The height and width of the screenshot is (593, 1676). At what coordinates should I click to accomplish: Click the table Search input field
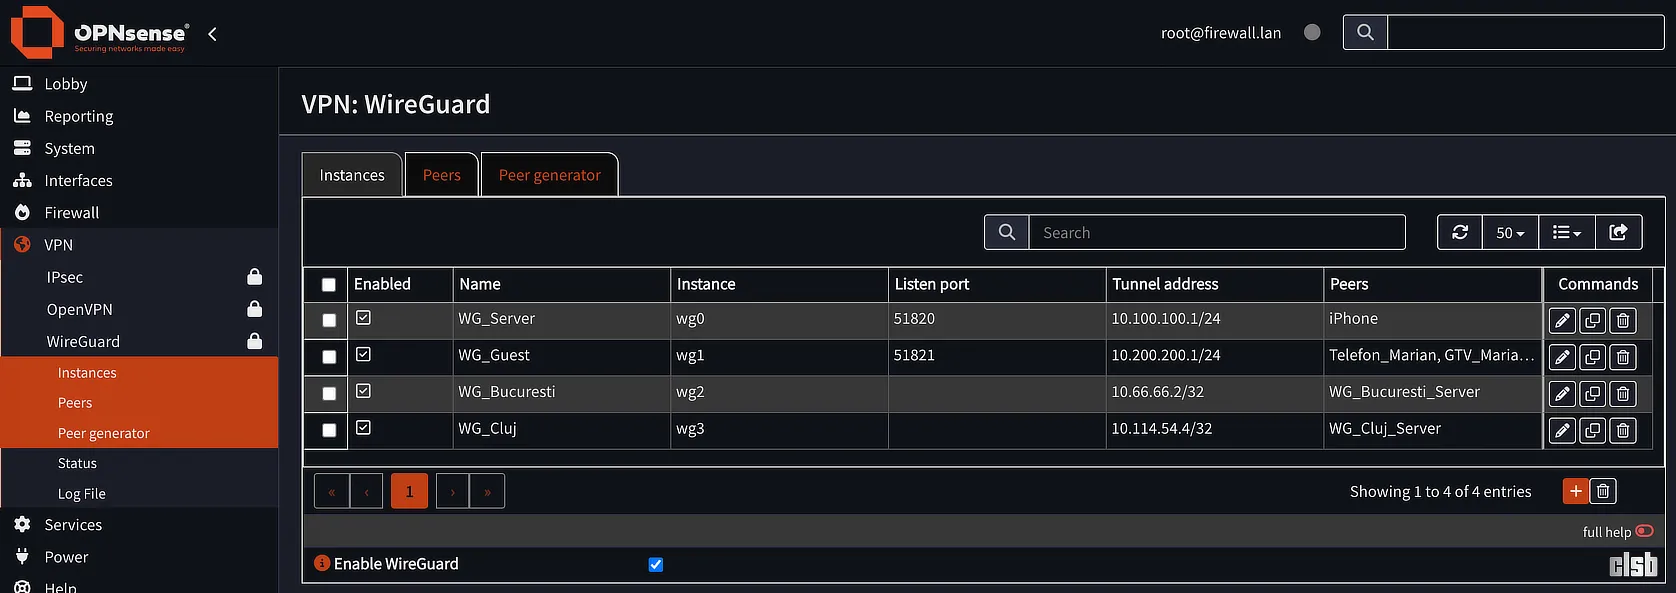[1216, 233]
